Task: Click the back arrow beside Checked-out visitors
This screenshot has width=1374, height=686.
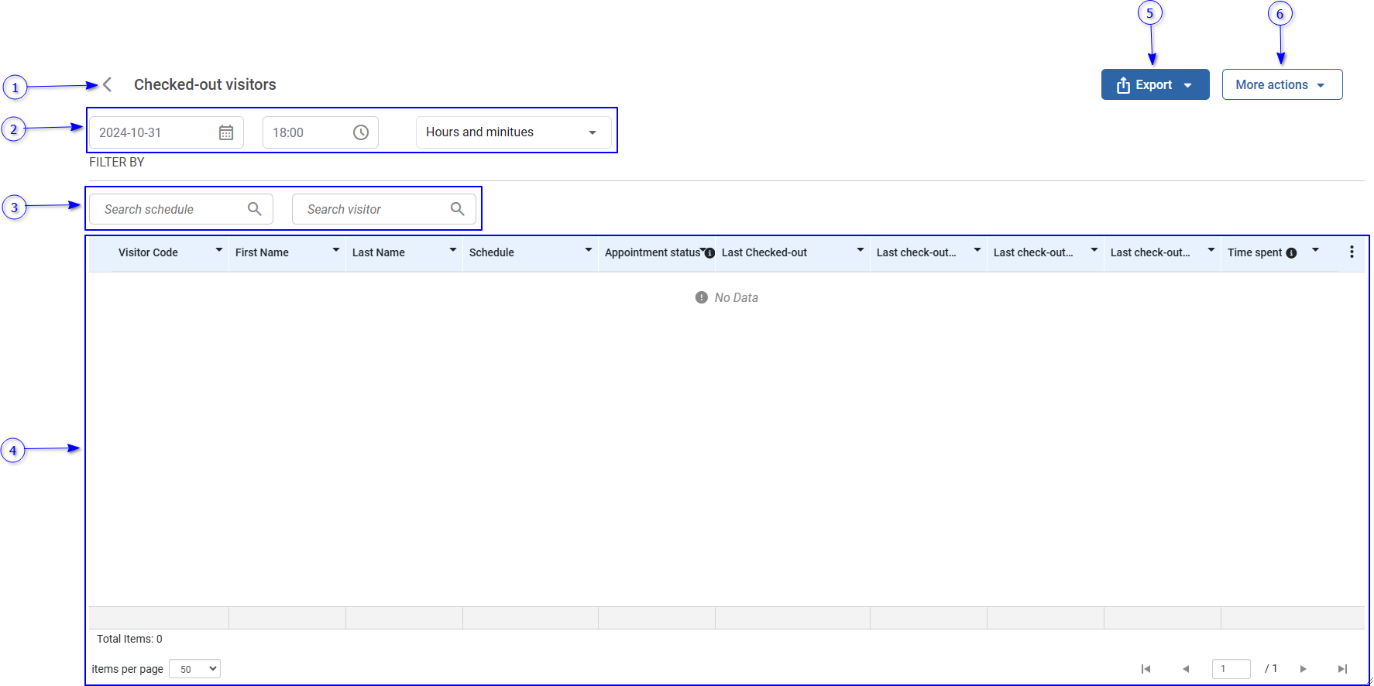Action: [107, 85]
